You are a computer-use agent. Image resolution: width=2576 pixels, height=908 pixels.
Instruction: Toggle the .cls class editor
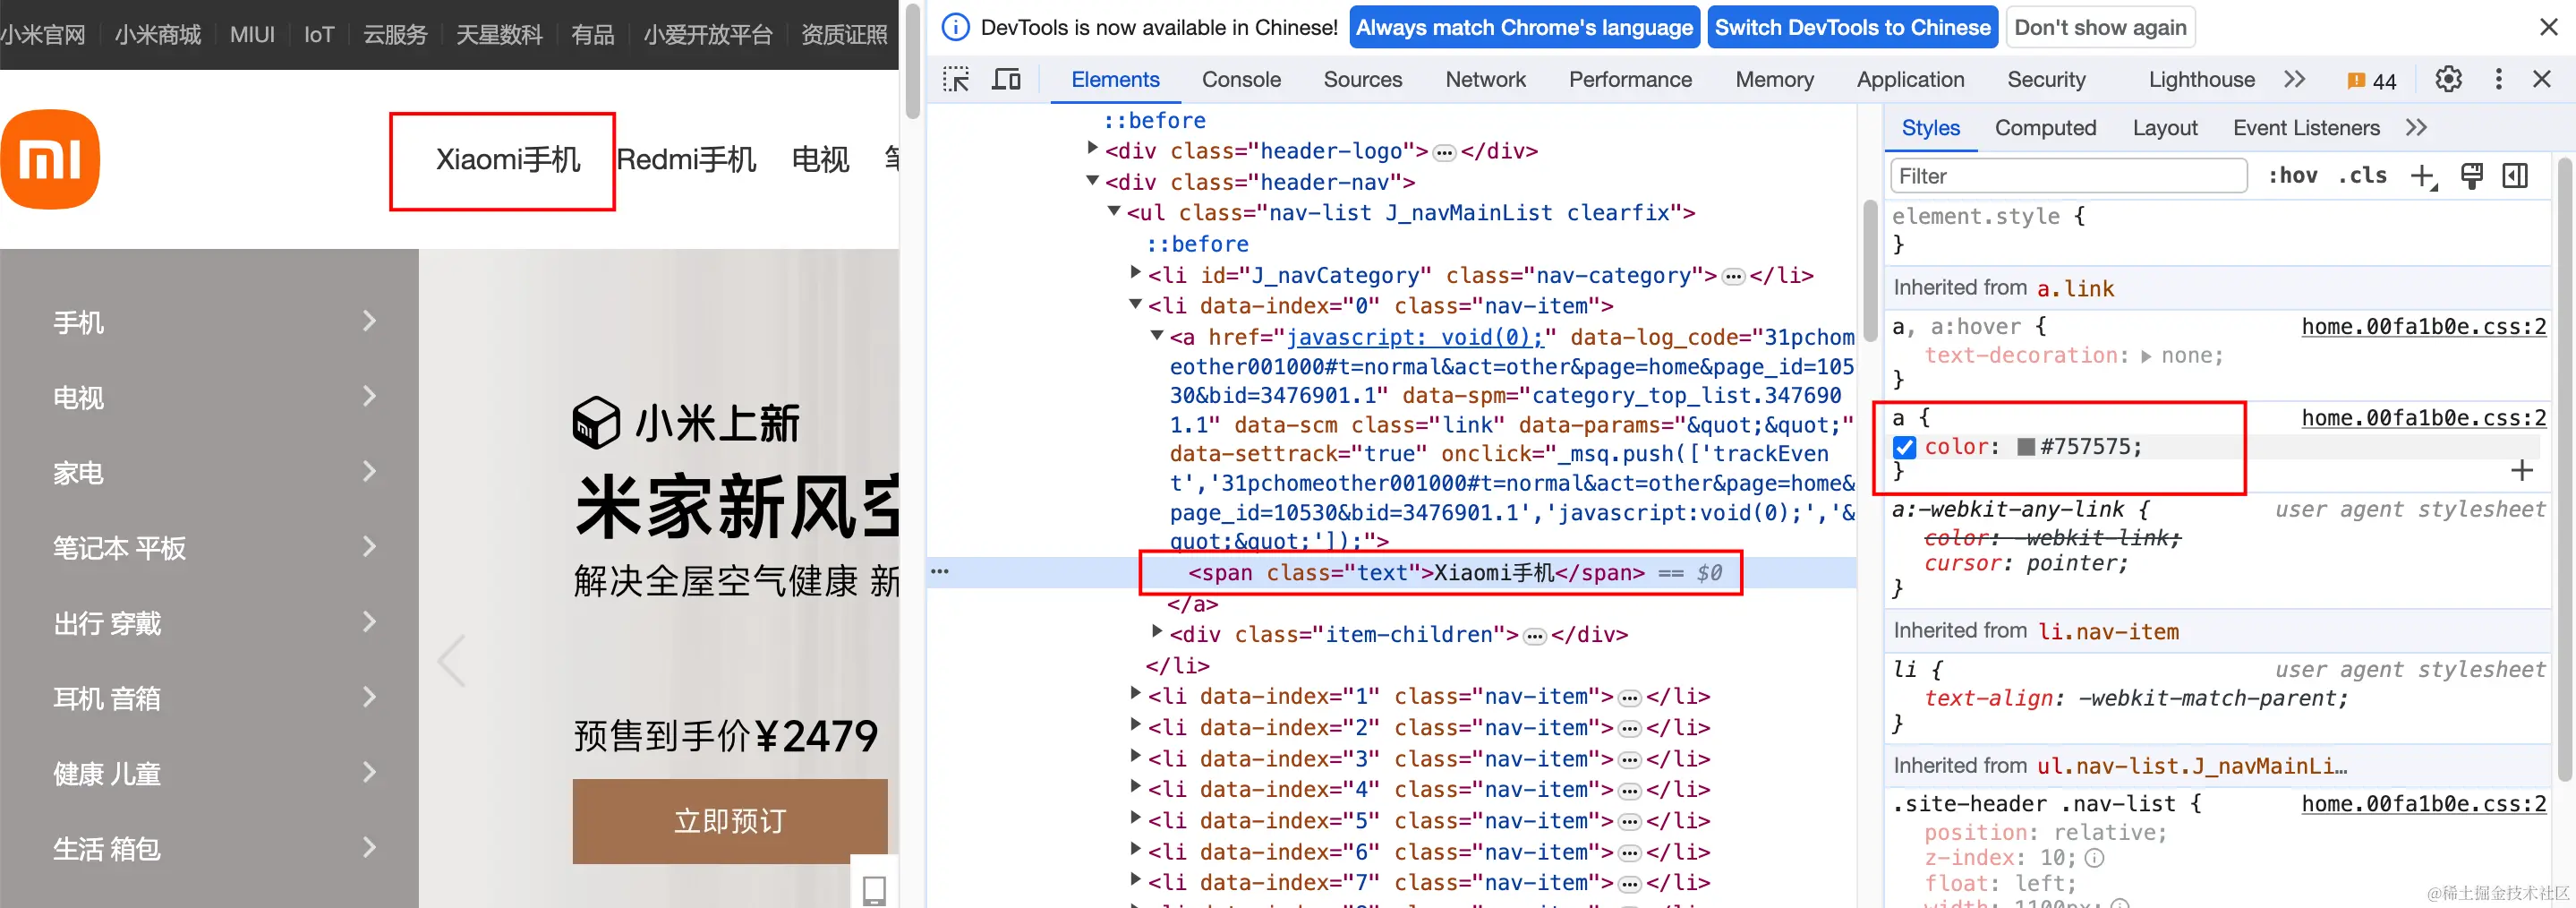2362,176
